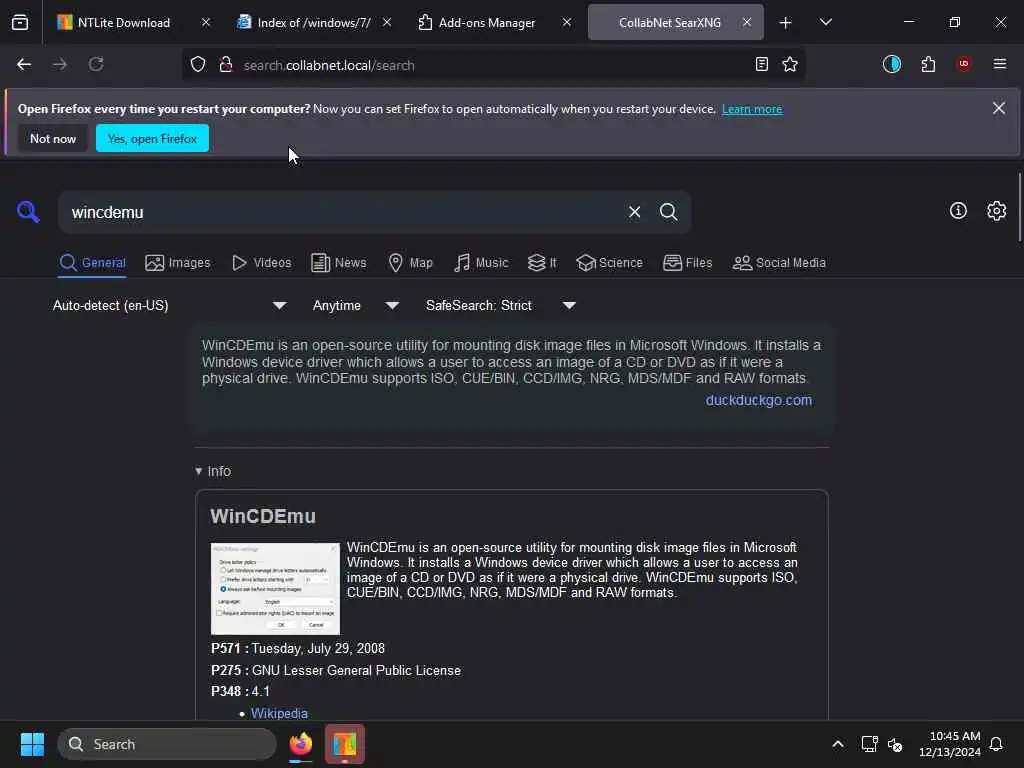
Task: Follow the duckduckgo.com link
Action: [x=759, y=400]
